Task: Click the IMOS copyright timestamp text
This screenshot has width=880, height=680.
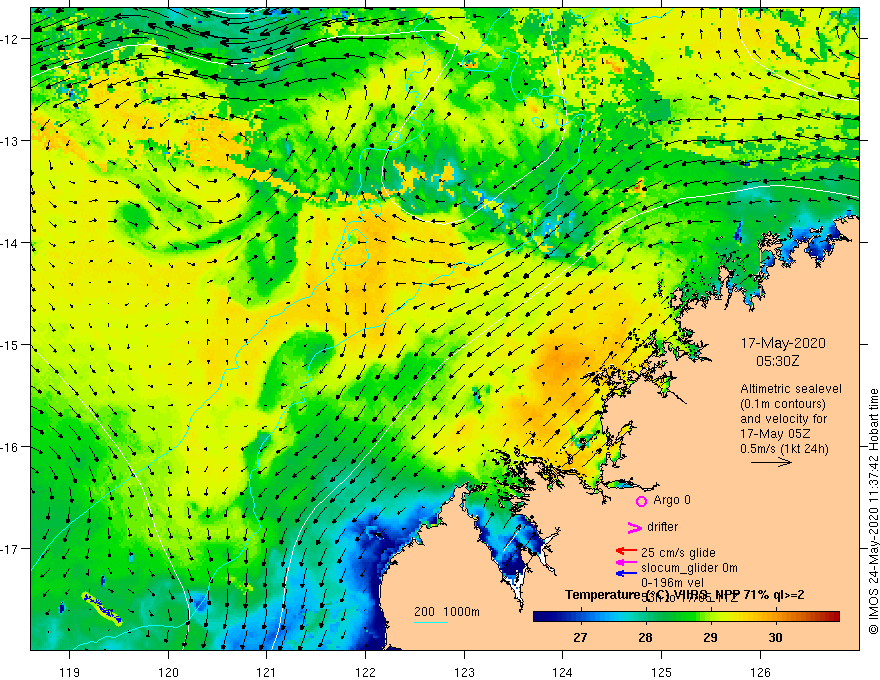Action: point(873,511)
